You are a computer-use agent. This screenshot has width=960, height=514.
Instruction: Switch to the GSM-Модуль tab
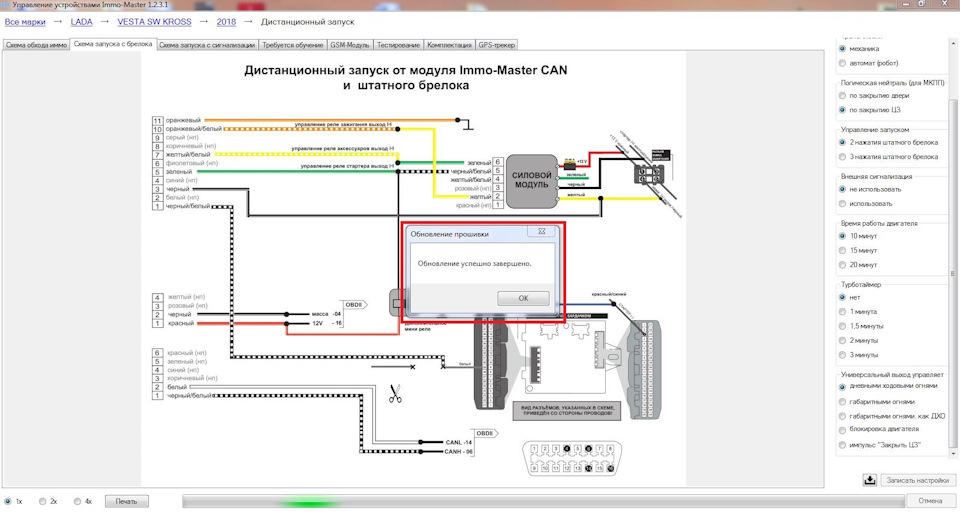(x=350, y=45)
